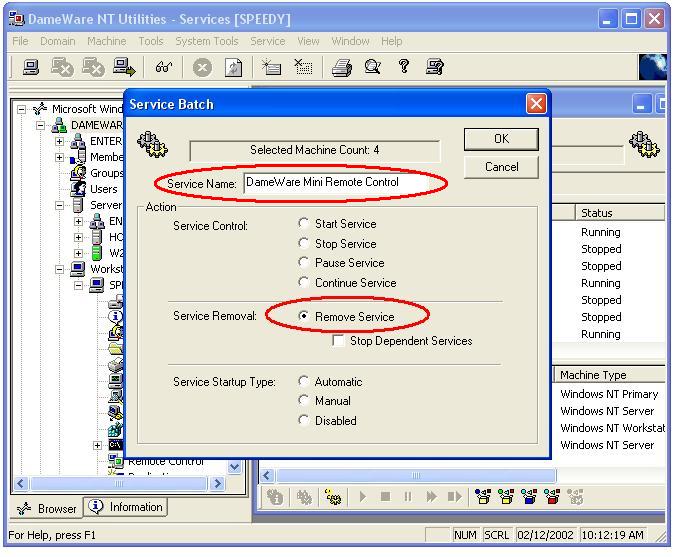Open the System Tools menu
679x557 pixels.
(207, 41)
